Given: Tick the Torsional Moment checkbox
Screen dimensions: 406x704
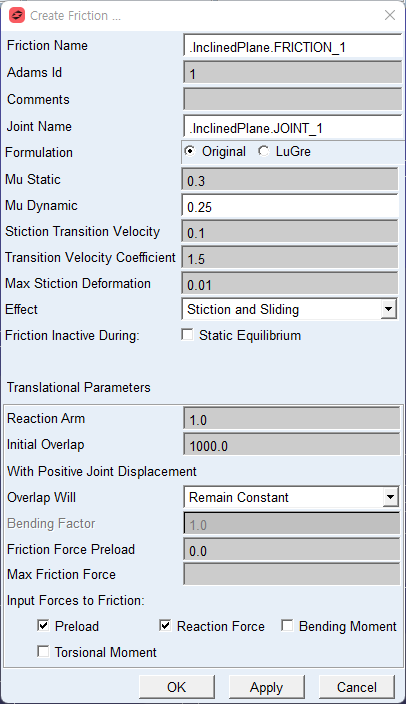Looking at the screenshot, I should click(43, 651).
